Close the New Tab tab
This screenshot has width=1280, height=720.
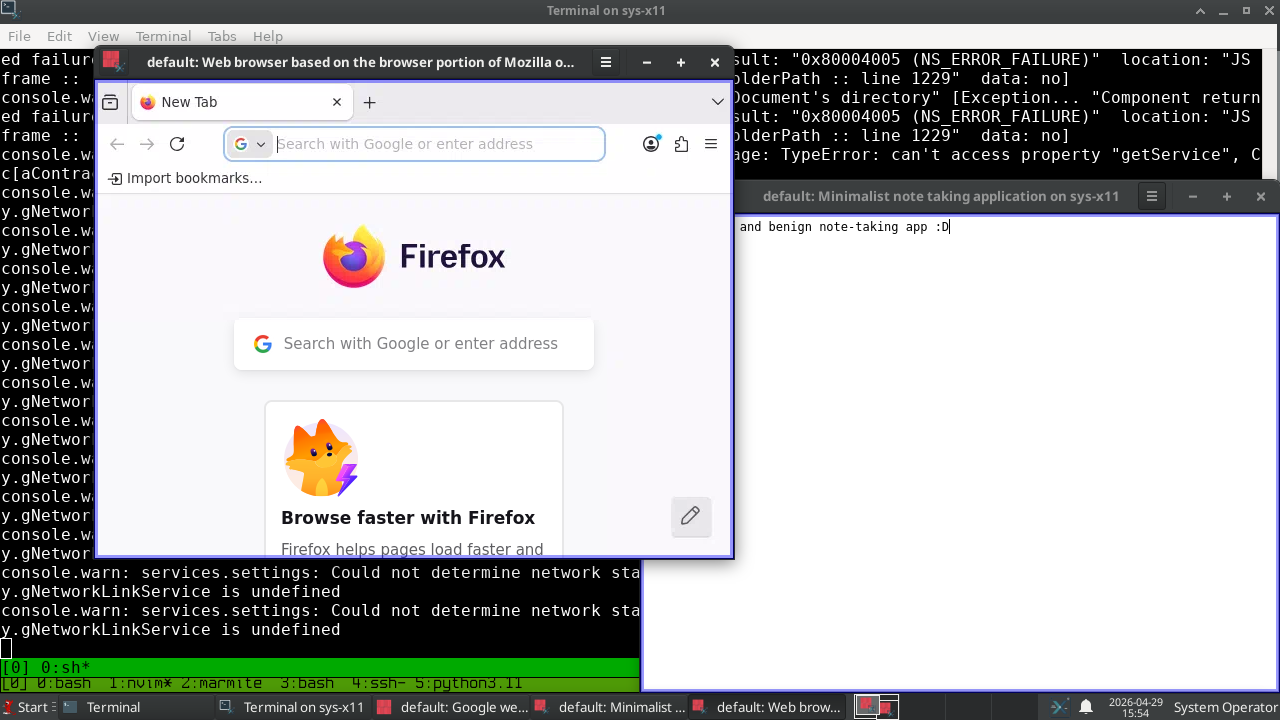tap(337, 102)
